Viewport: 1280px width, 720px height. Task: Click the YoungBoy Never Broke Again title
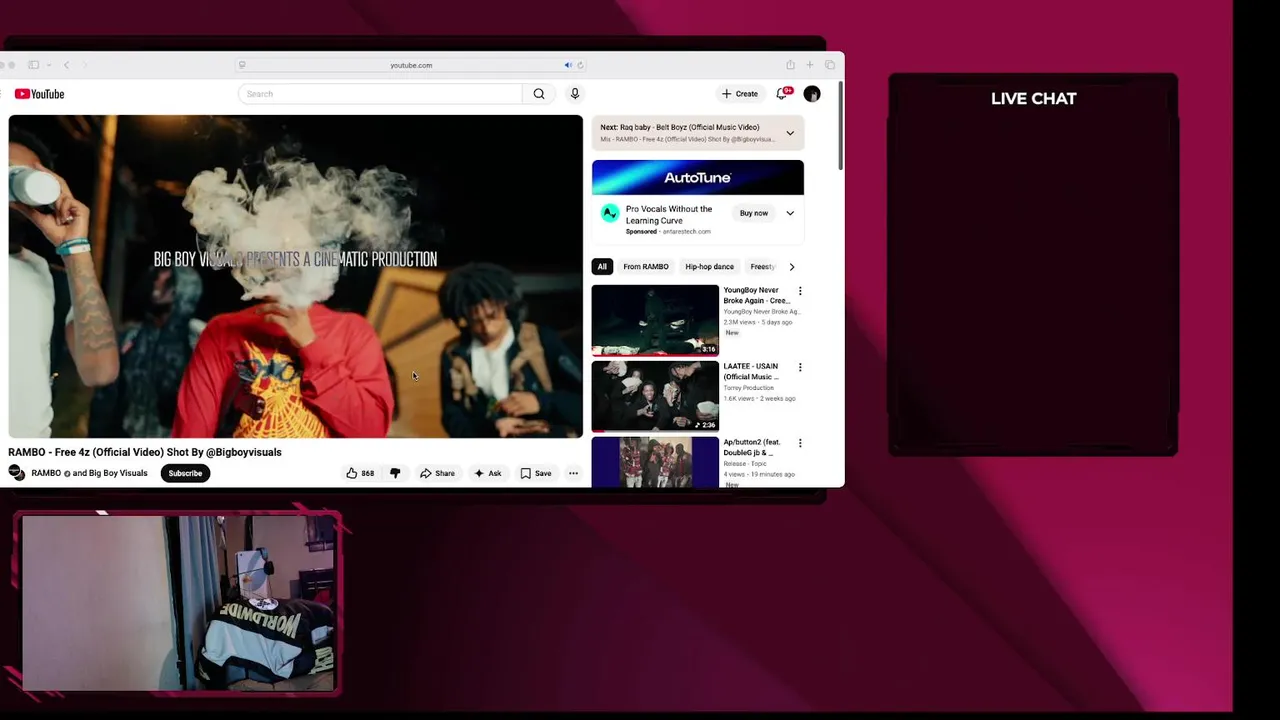pos(757,295)
